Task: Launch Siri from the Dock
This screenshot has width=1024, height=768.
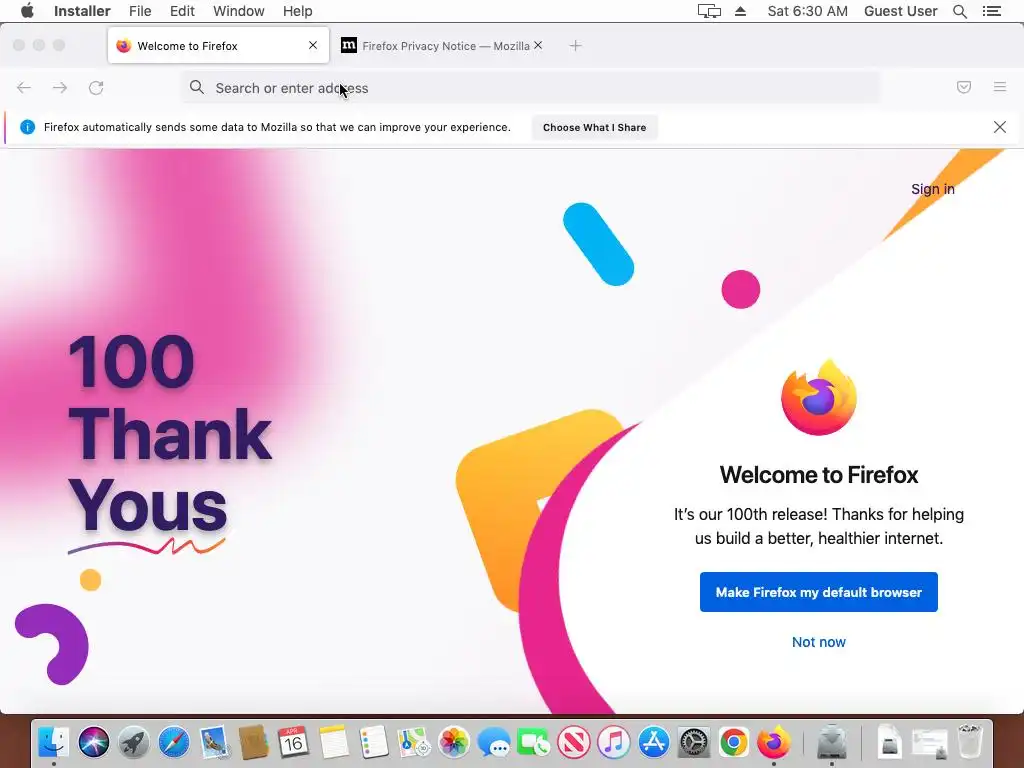Action: point(94,742)
